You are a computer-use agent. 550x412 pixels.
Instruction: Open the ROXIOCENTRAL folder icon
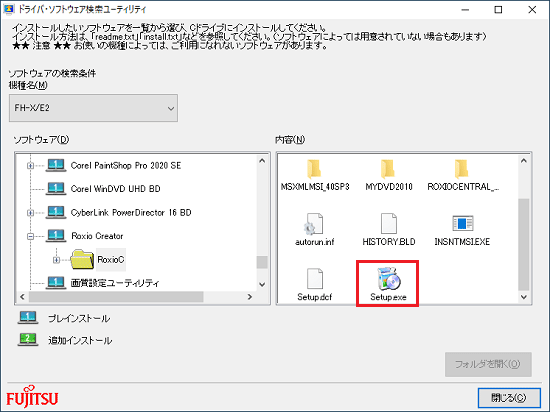pyautogui.click(x=462, y=169)
